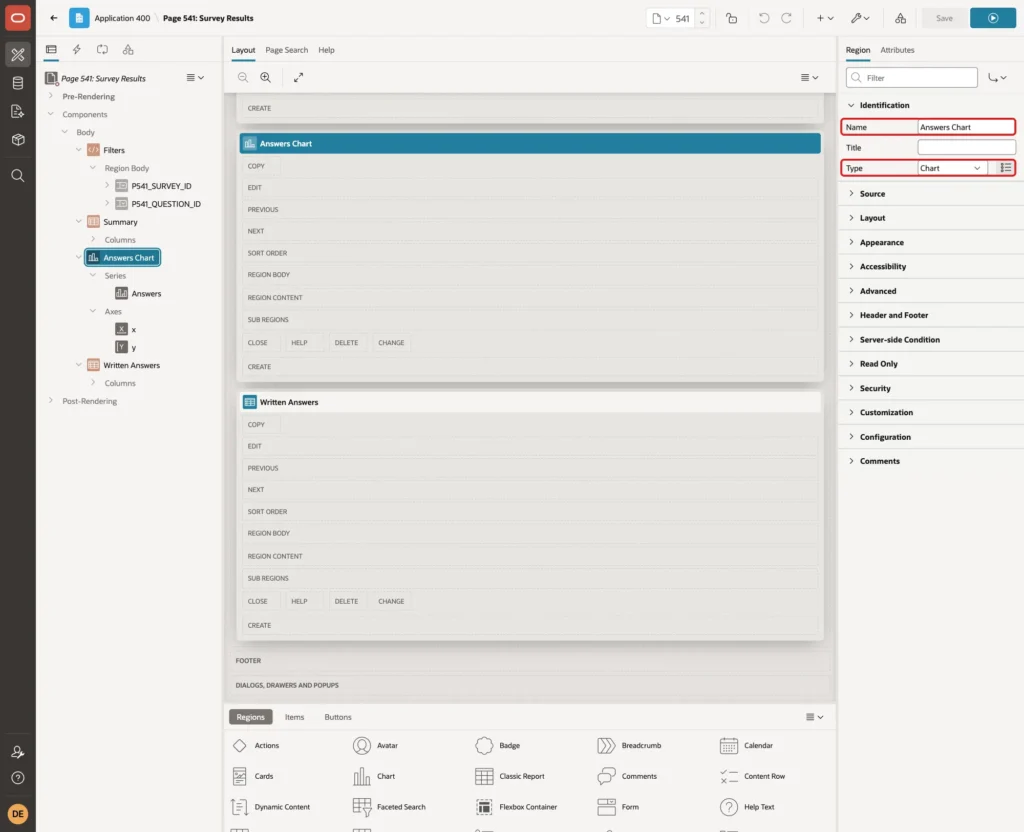Image resolution: width=1024 pixels, height=832 pixels.
Task: Show the Buttons gallery tab
Action: pos(338,717)
